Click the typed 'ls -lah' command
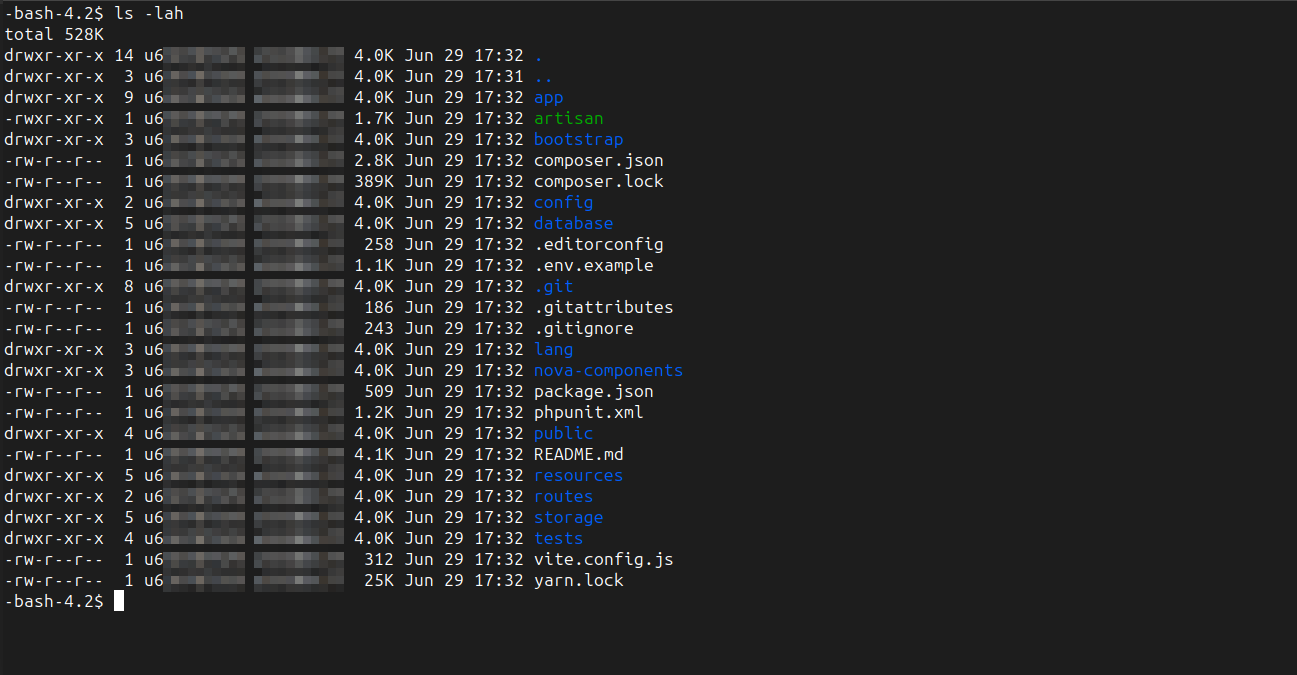 click(148, 13)
